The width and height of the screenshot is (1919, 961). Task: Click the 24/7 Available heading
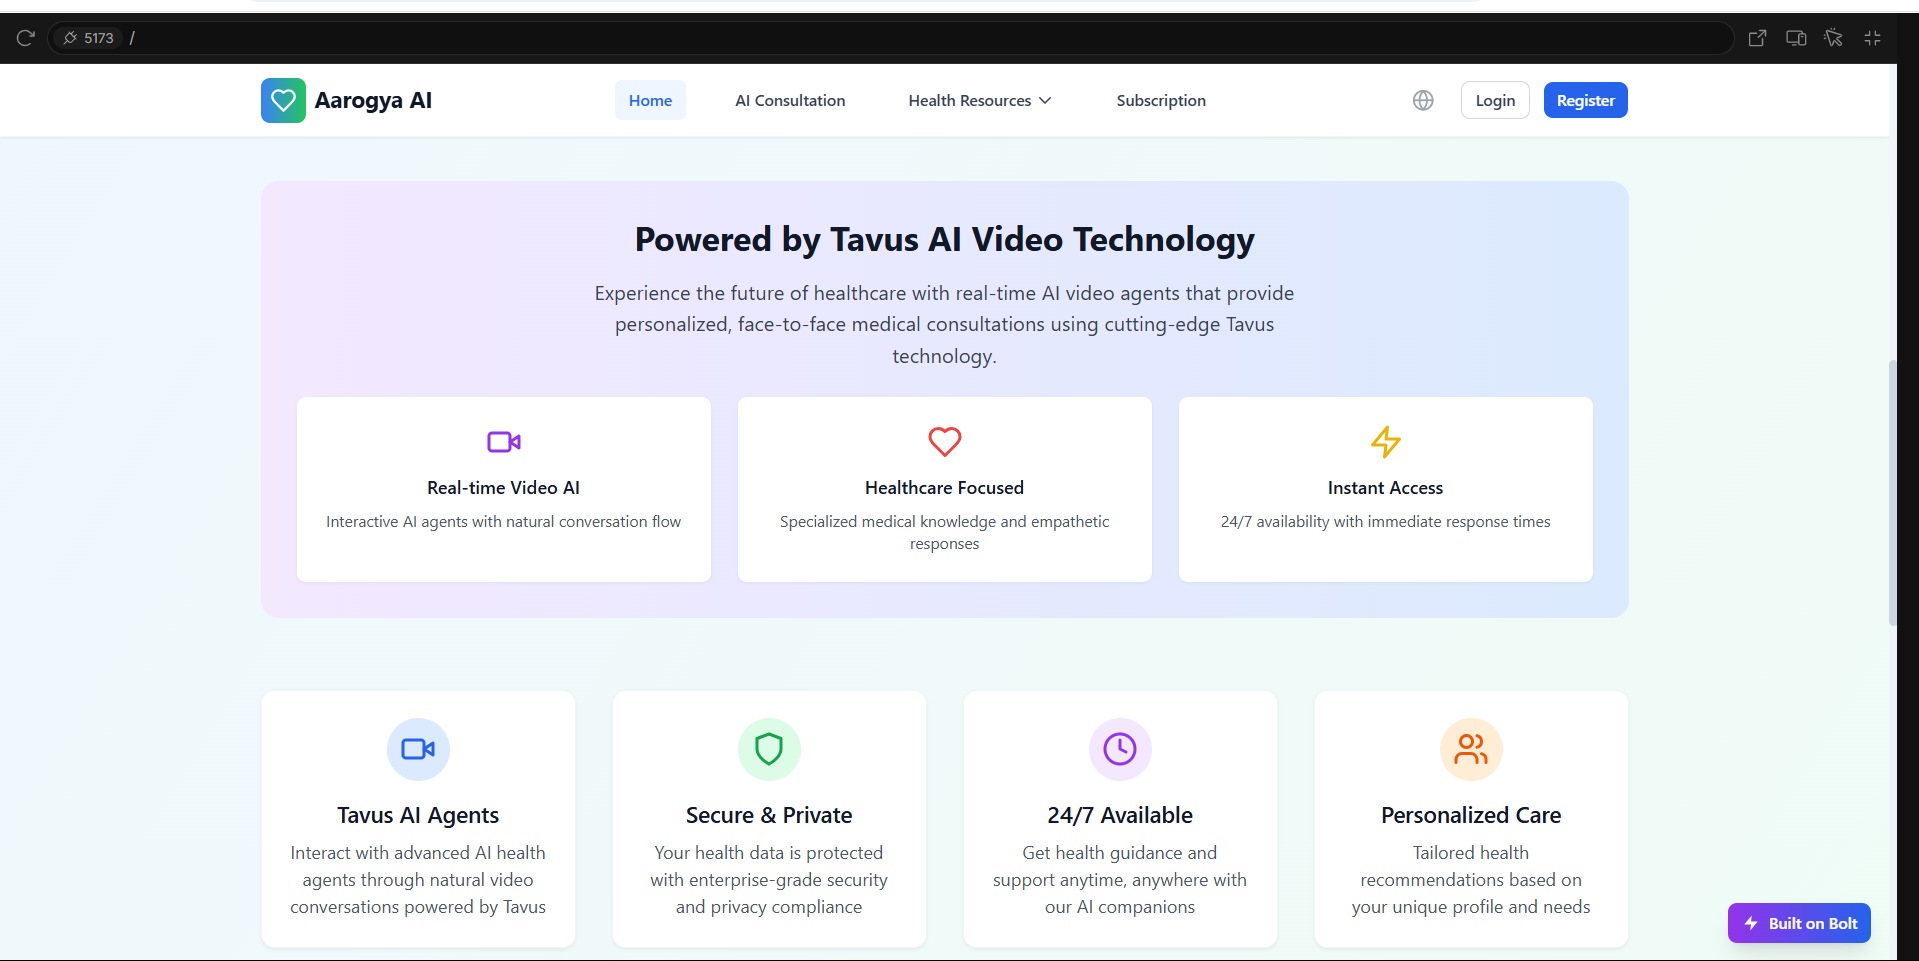coord(1120,815)
